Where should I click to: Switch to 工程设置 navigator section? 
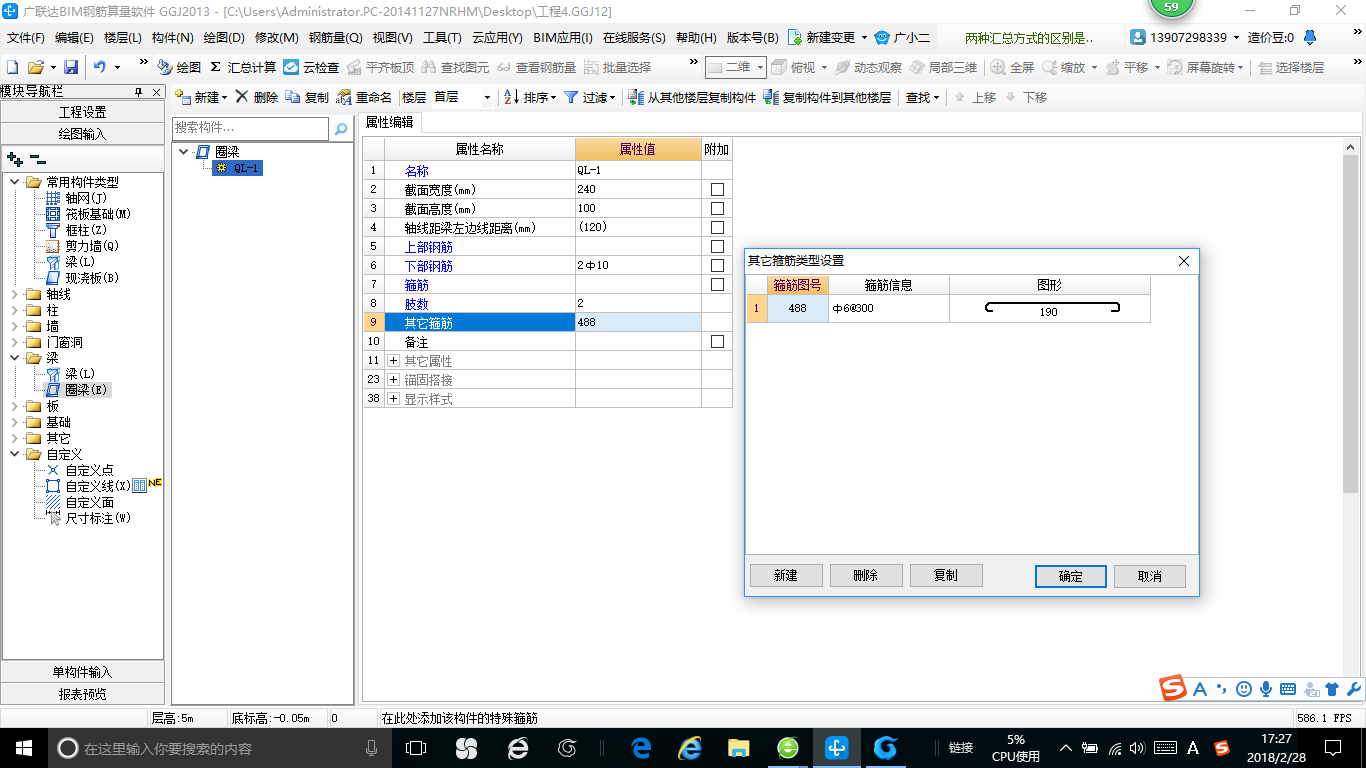tap(82, 112)
